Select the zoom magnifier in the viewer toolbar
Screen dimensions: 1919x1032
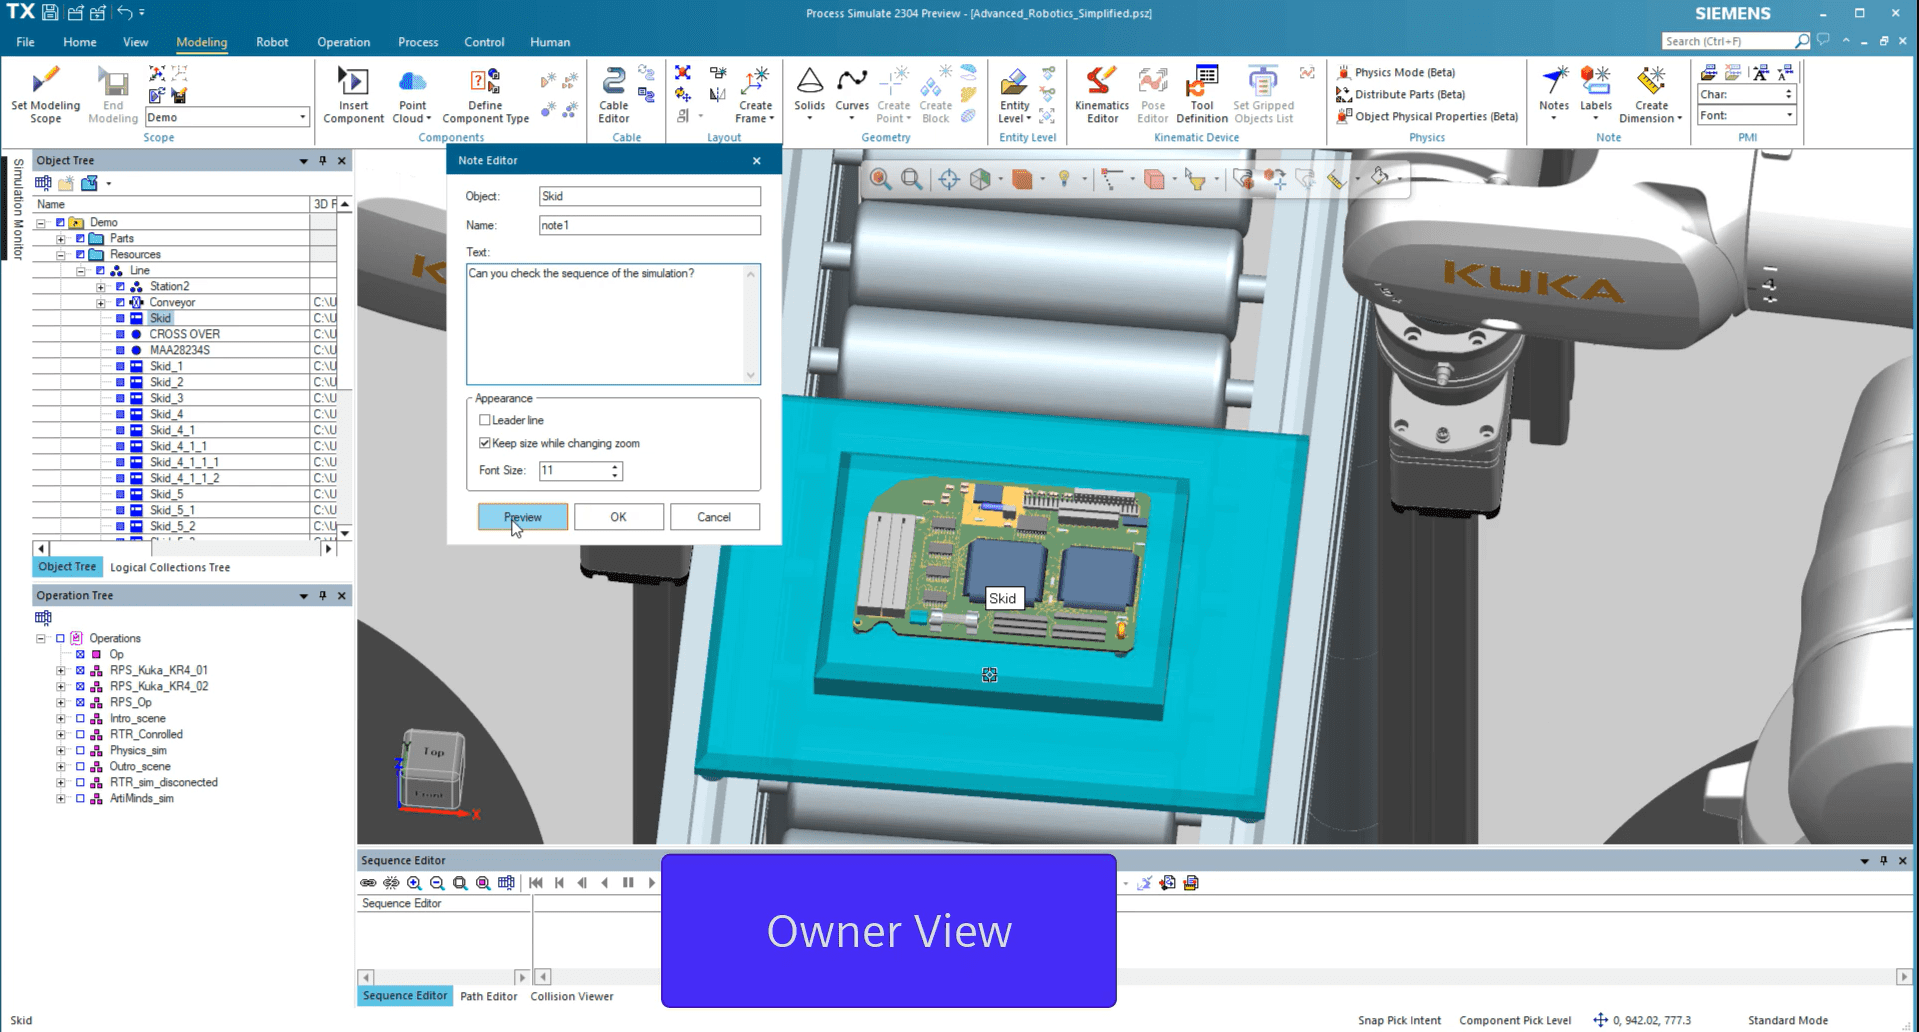881,180
